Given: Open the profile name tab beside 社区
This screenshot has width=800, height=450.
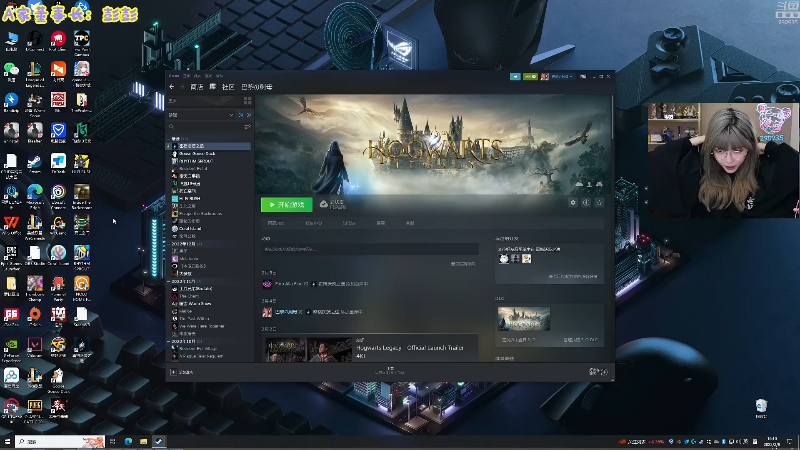Looking at the screenshot, I should coord(257,87).
